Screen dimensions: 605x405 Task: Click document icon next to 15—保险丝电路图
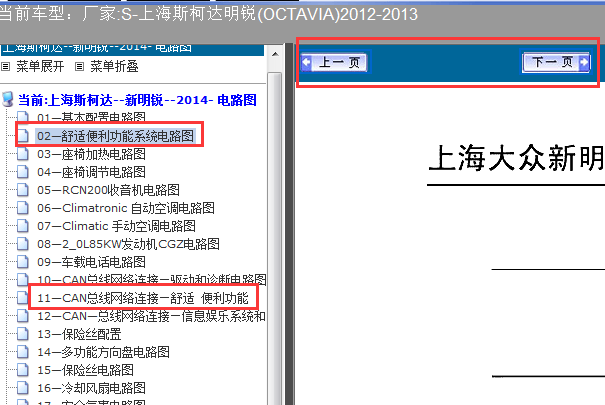[x=23, y=370]
